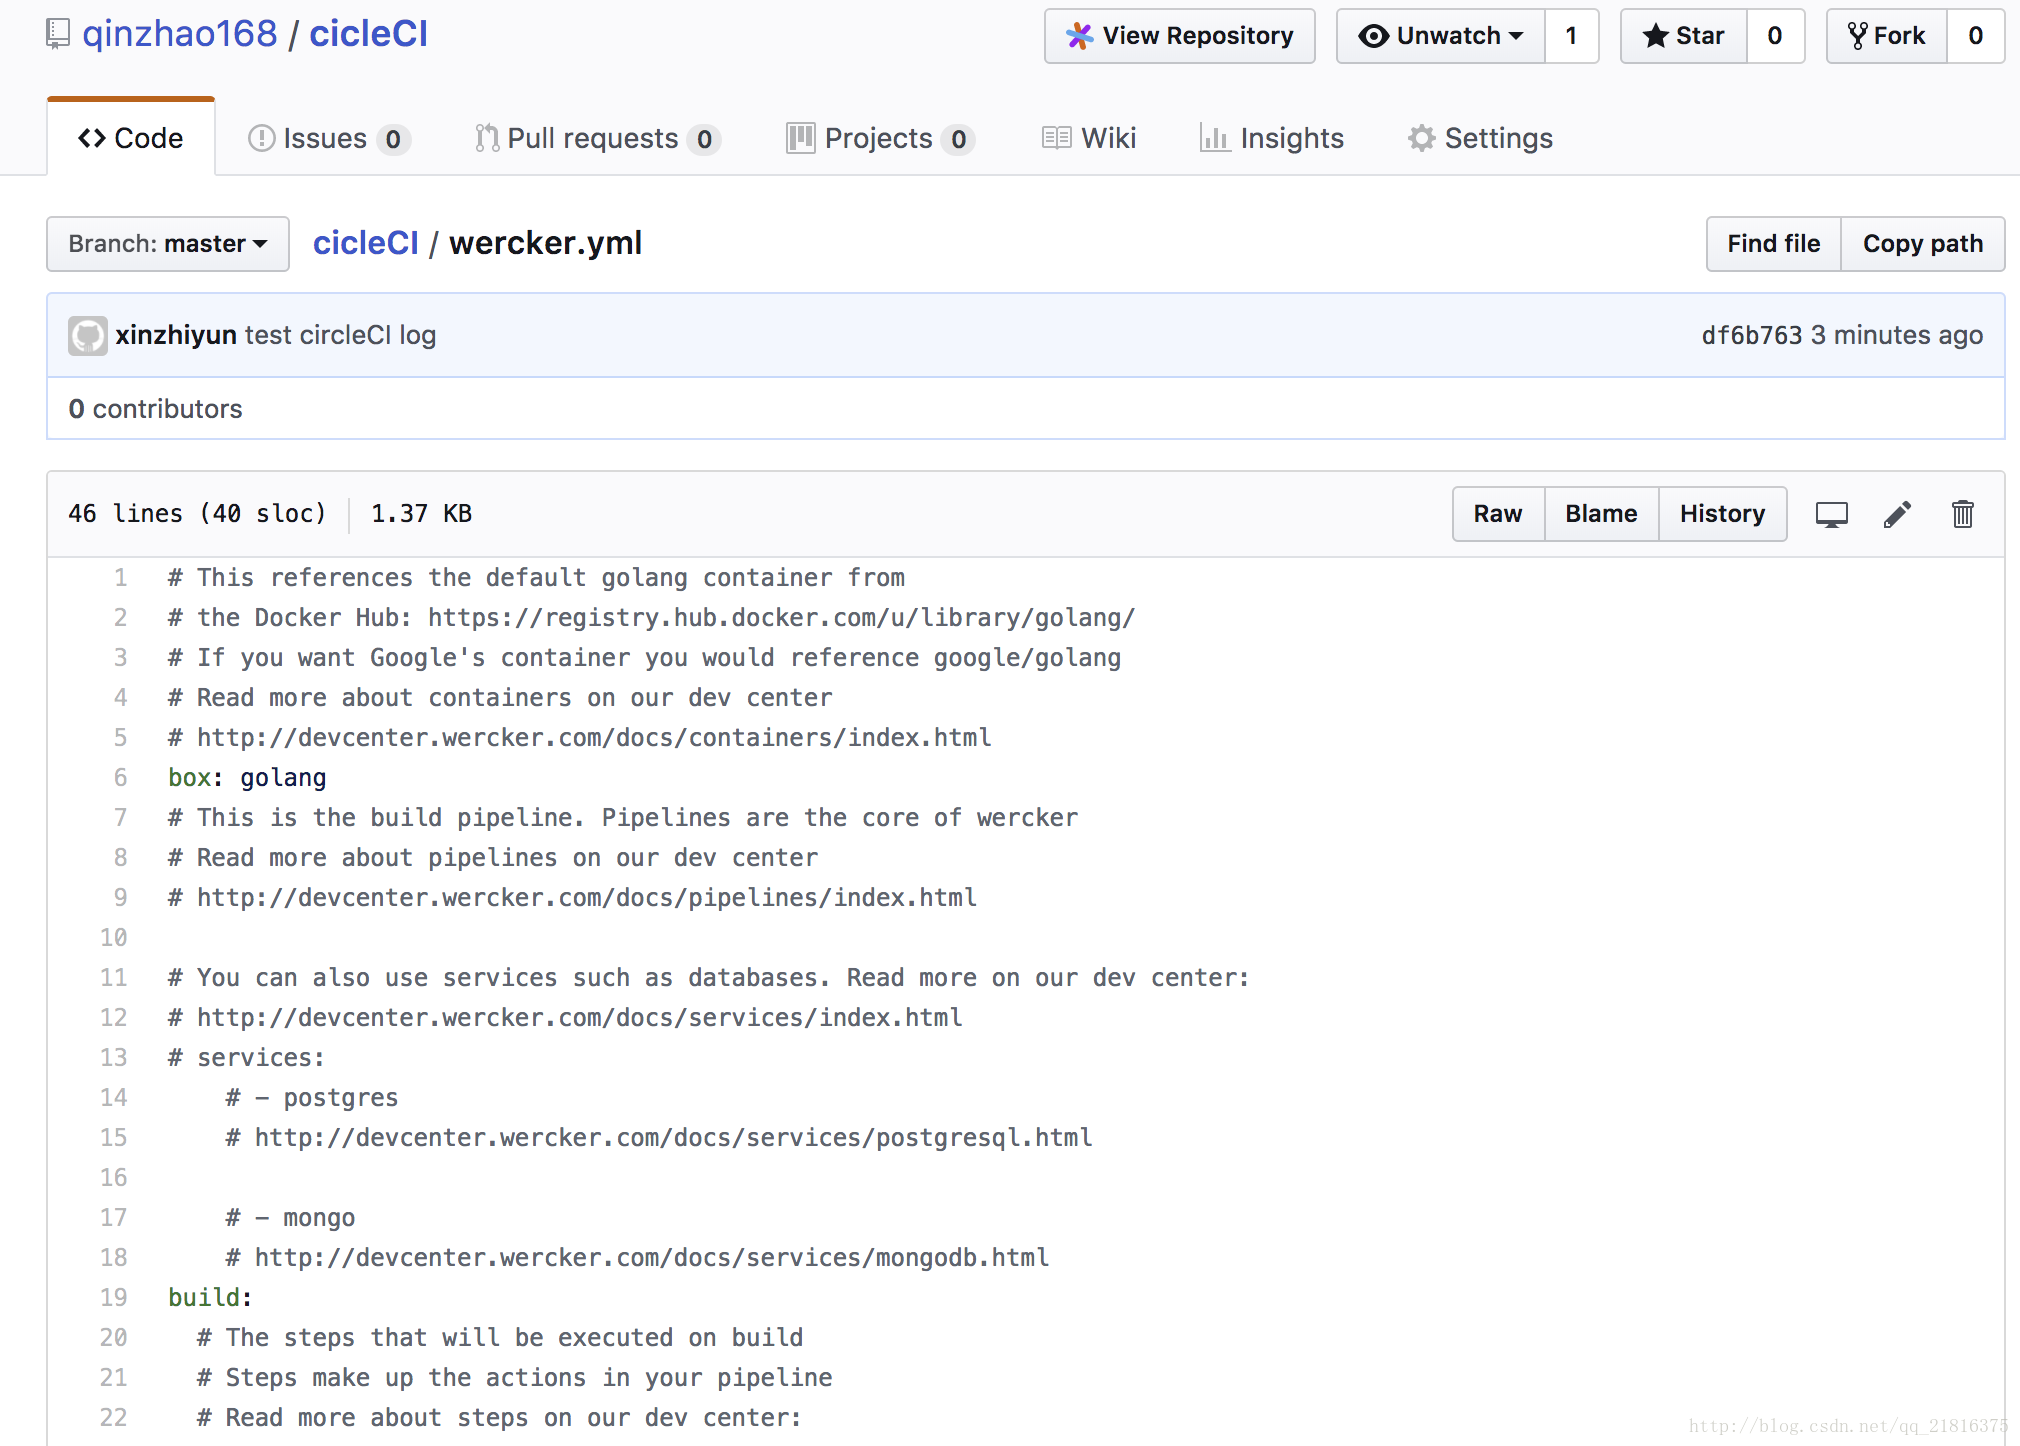Click the fork count 0
This screenshot has height=1446, width=2020.
point(1976,36)
